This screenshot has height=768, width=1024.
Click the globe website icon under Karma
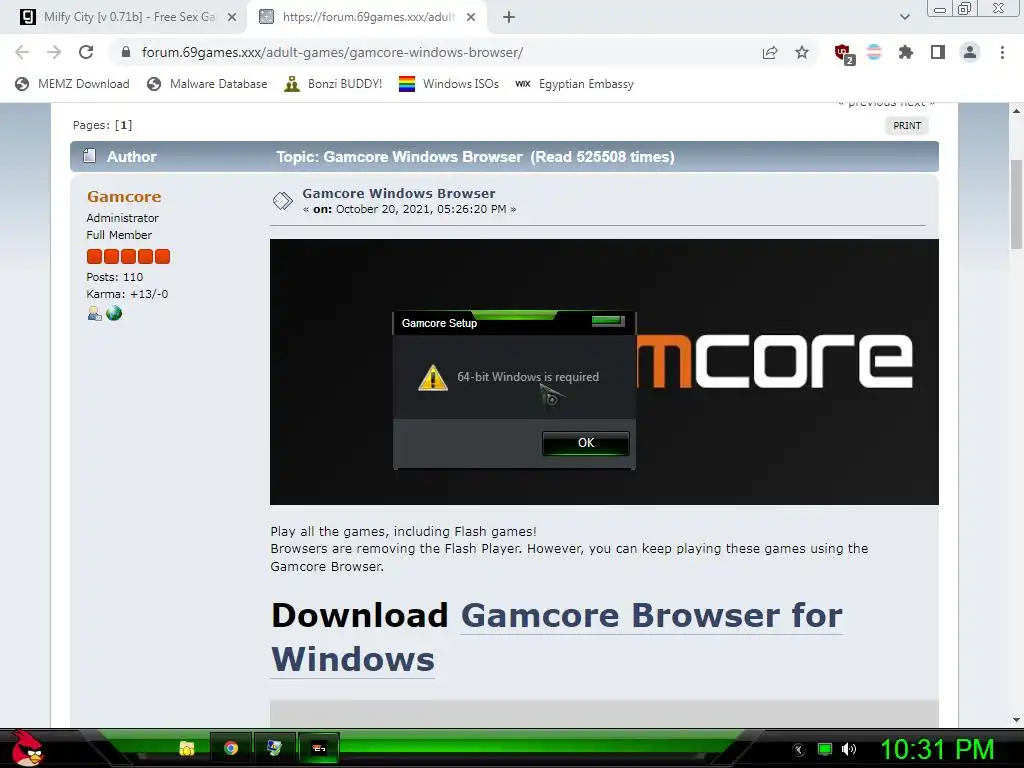[x=114, y=313]
